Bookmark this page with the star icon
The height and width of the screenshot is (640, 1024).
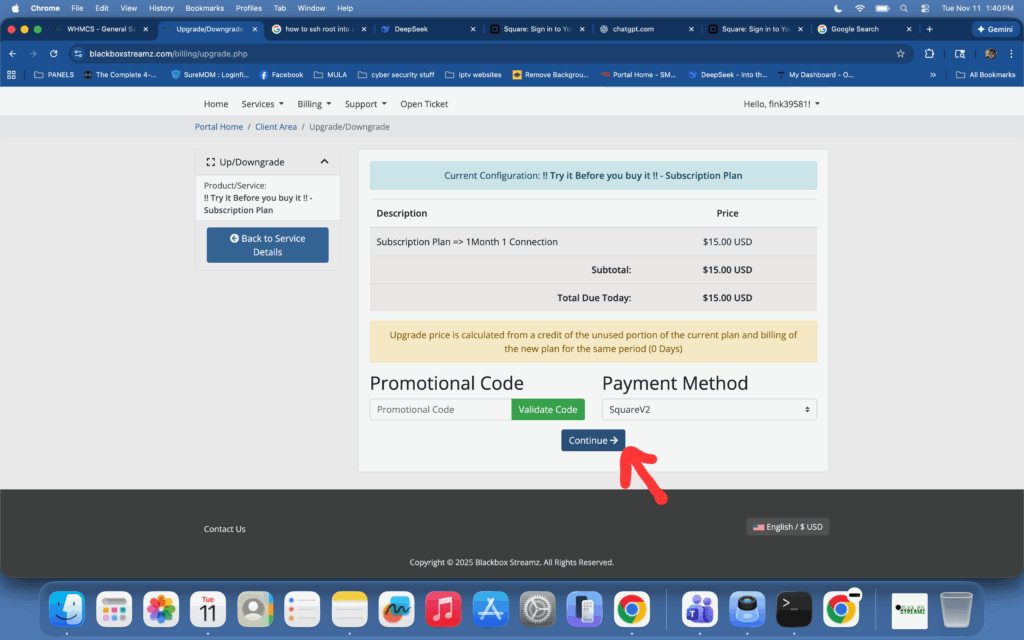click(900, 53)
